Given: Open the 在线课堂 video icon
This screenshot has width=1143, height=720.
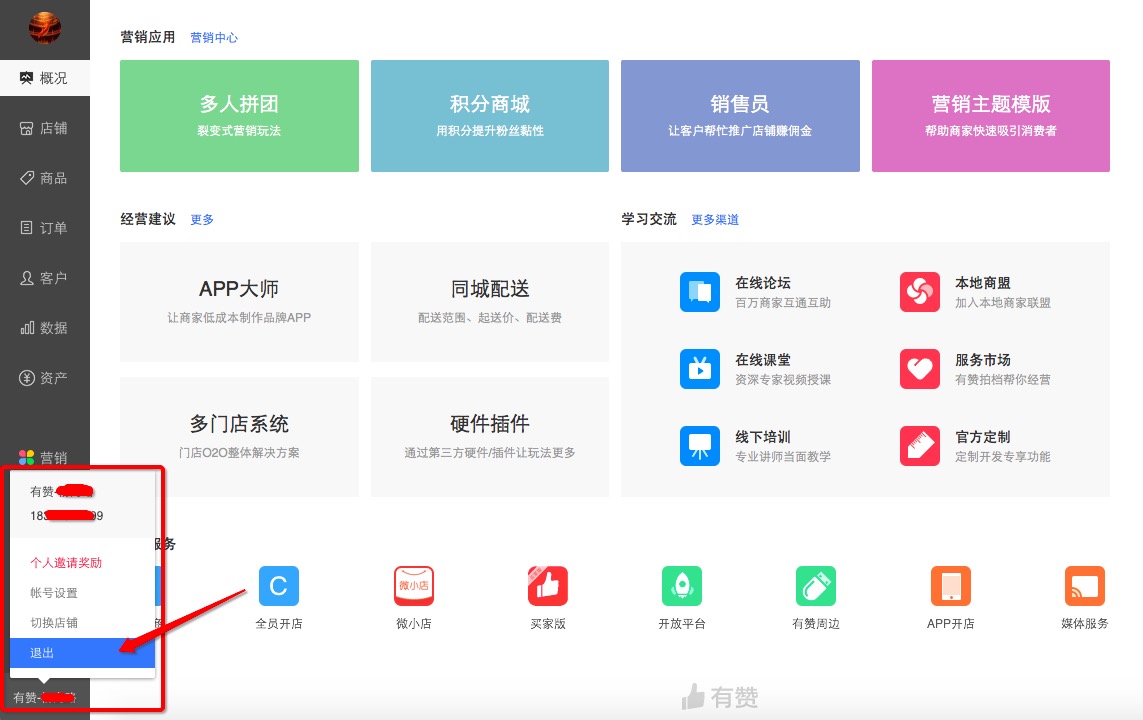Looking at the screenshot, I should tap(700, 369).
